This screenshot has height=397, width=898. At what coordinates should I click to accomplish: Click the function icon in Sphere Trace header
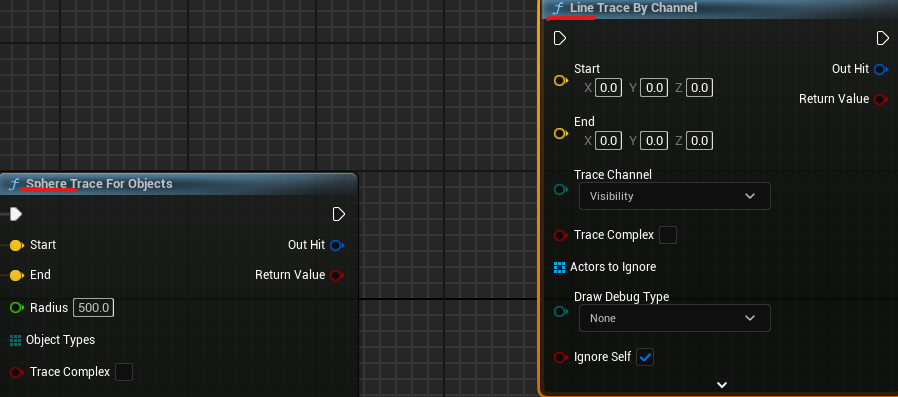coord(14,184)
